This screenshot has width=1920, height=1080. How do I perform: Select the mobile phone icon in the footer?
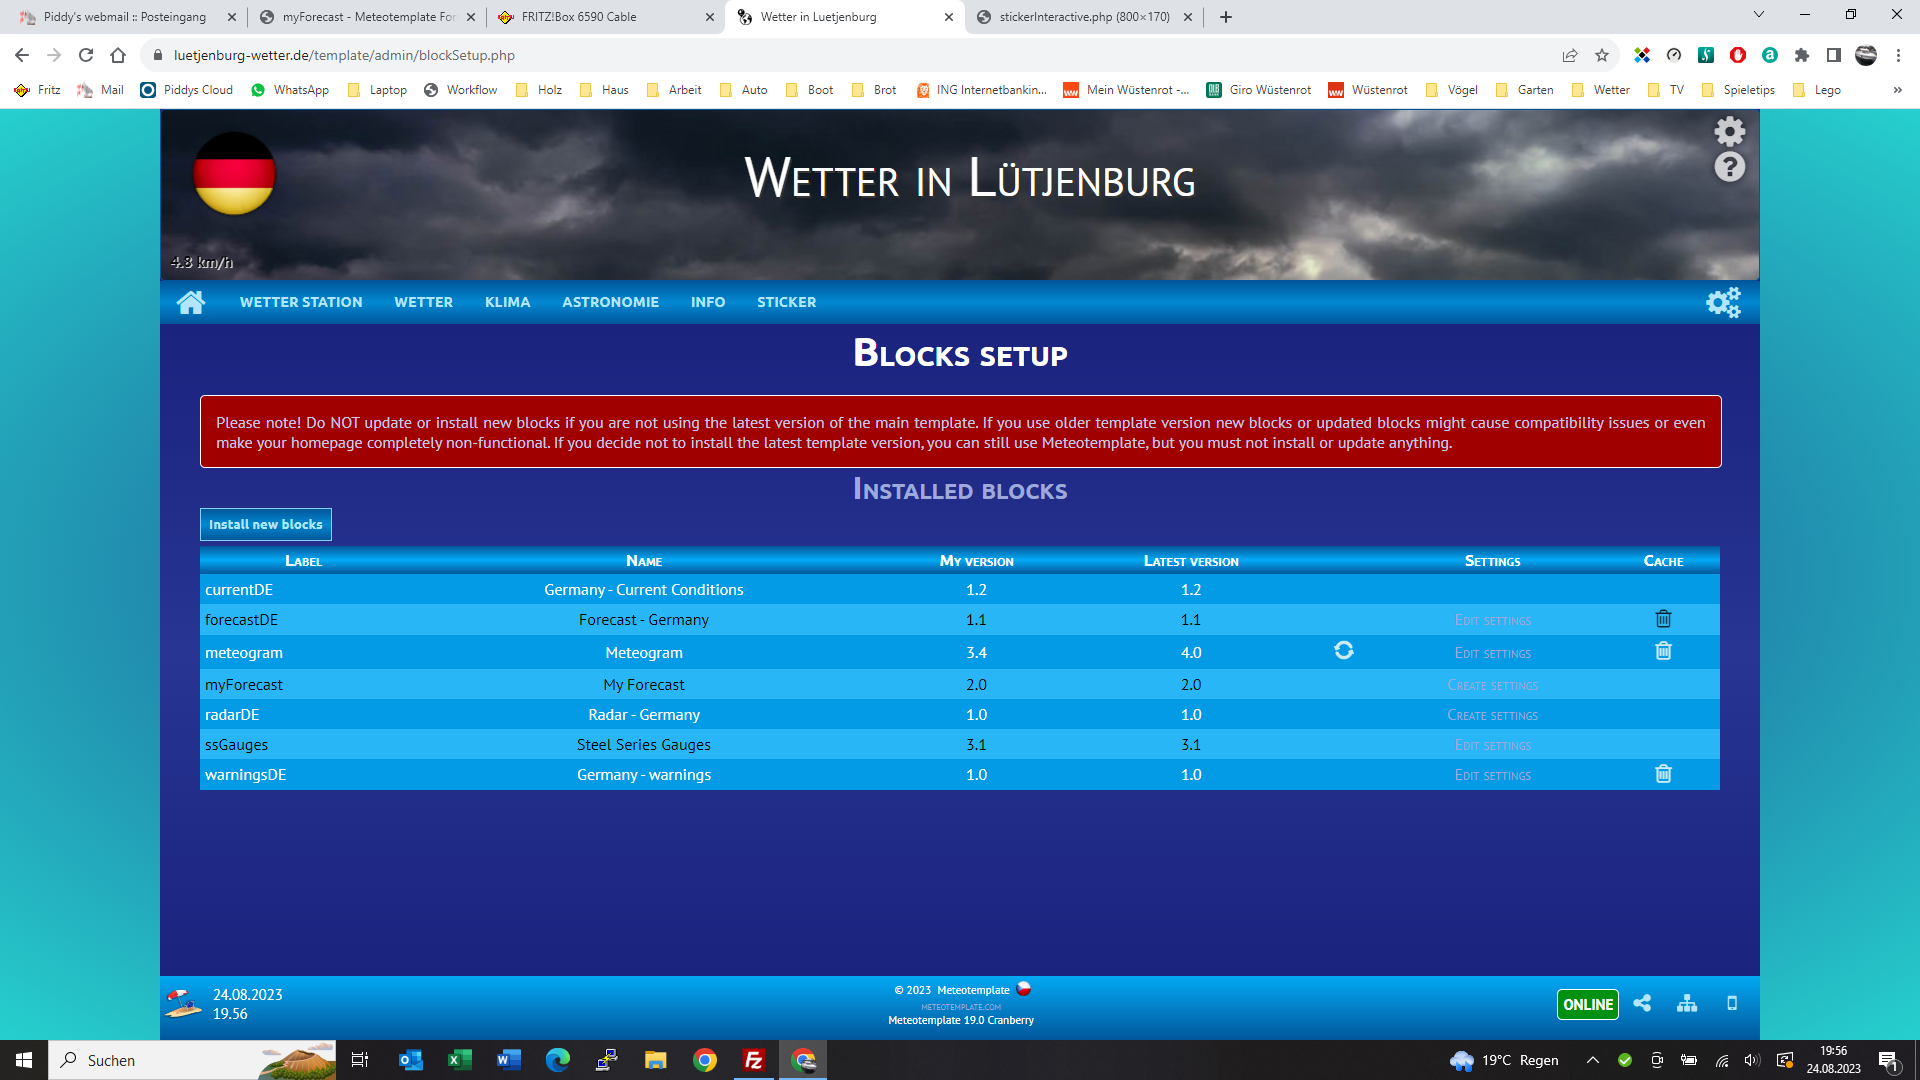coord(1732,1004)
